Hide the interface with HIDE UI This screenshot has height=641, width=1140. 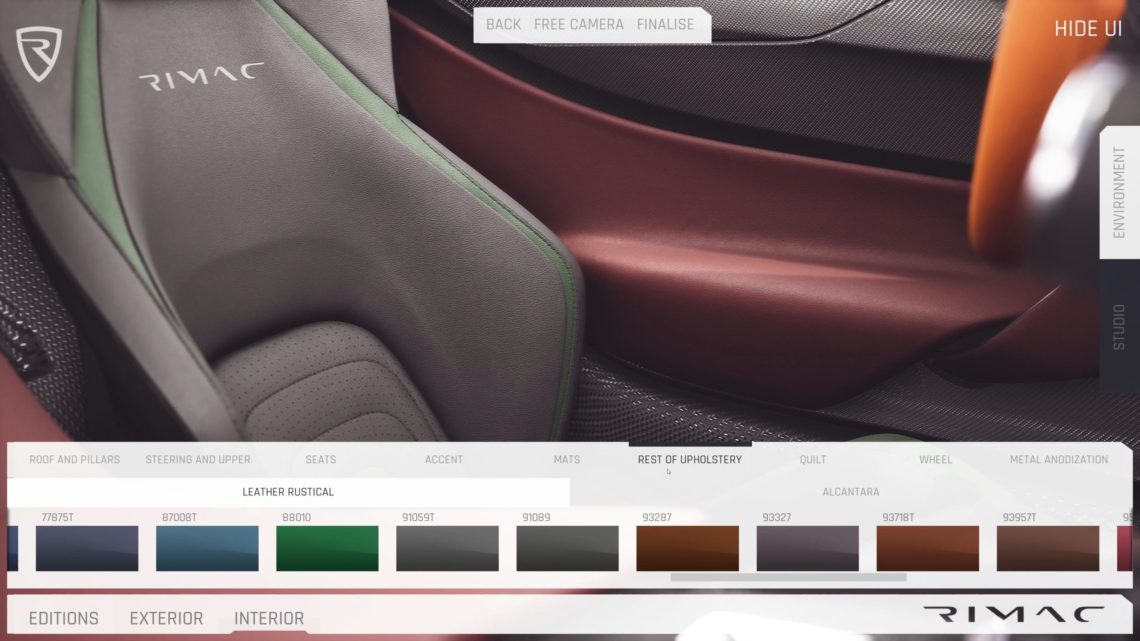pyautogui.click(x=1088, y=29)
